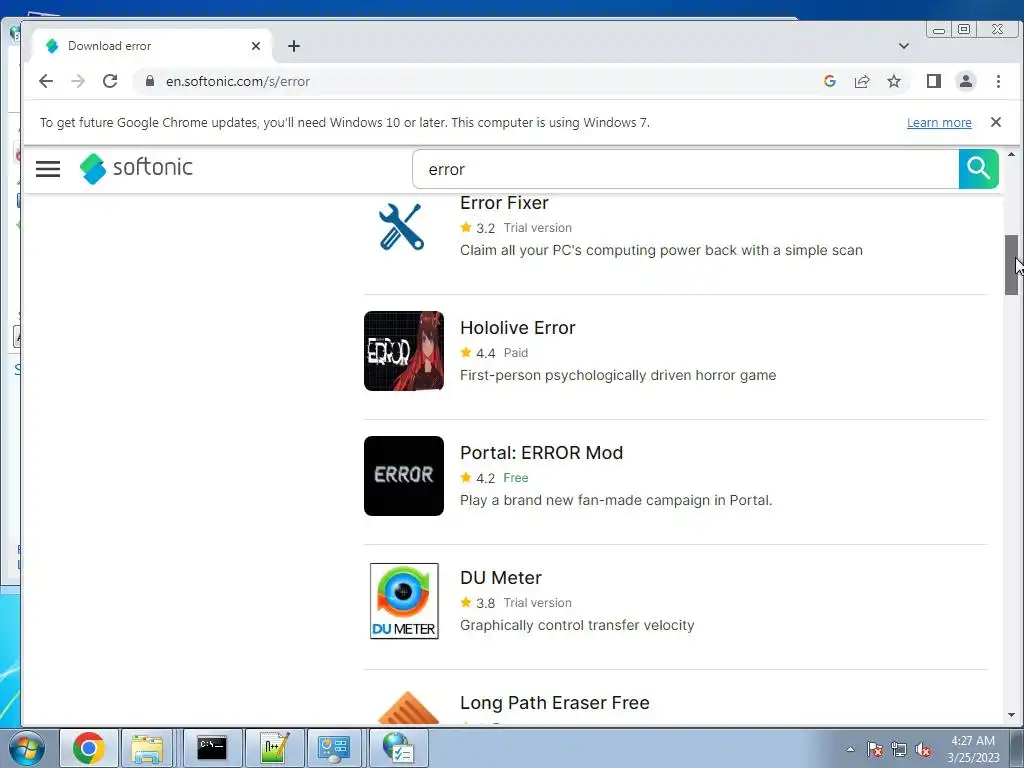Go to Softonic home via logo
1024x768 pixels.
click(x=136, y=168)
